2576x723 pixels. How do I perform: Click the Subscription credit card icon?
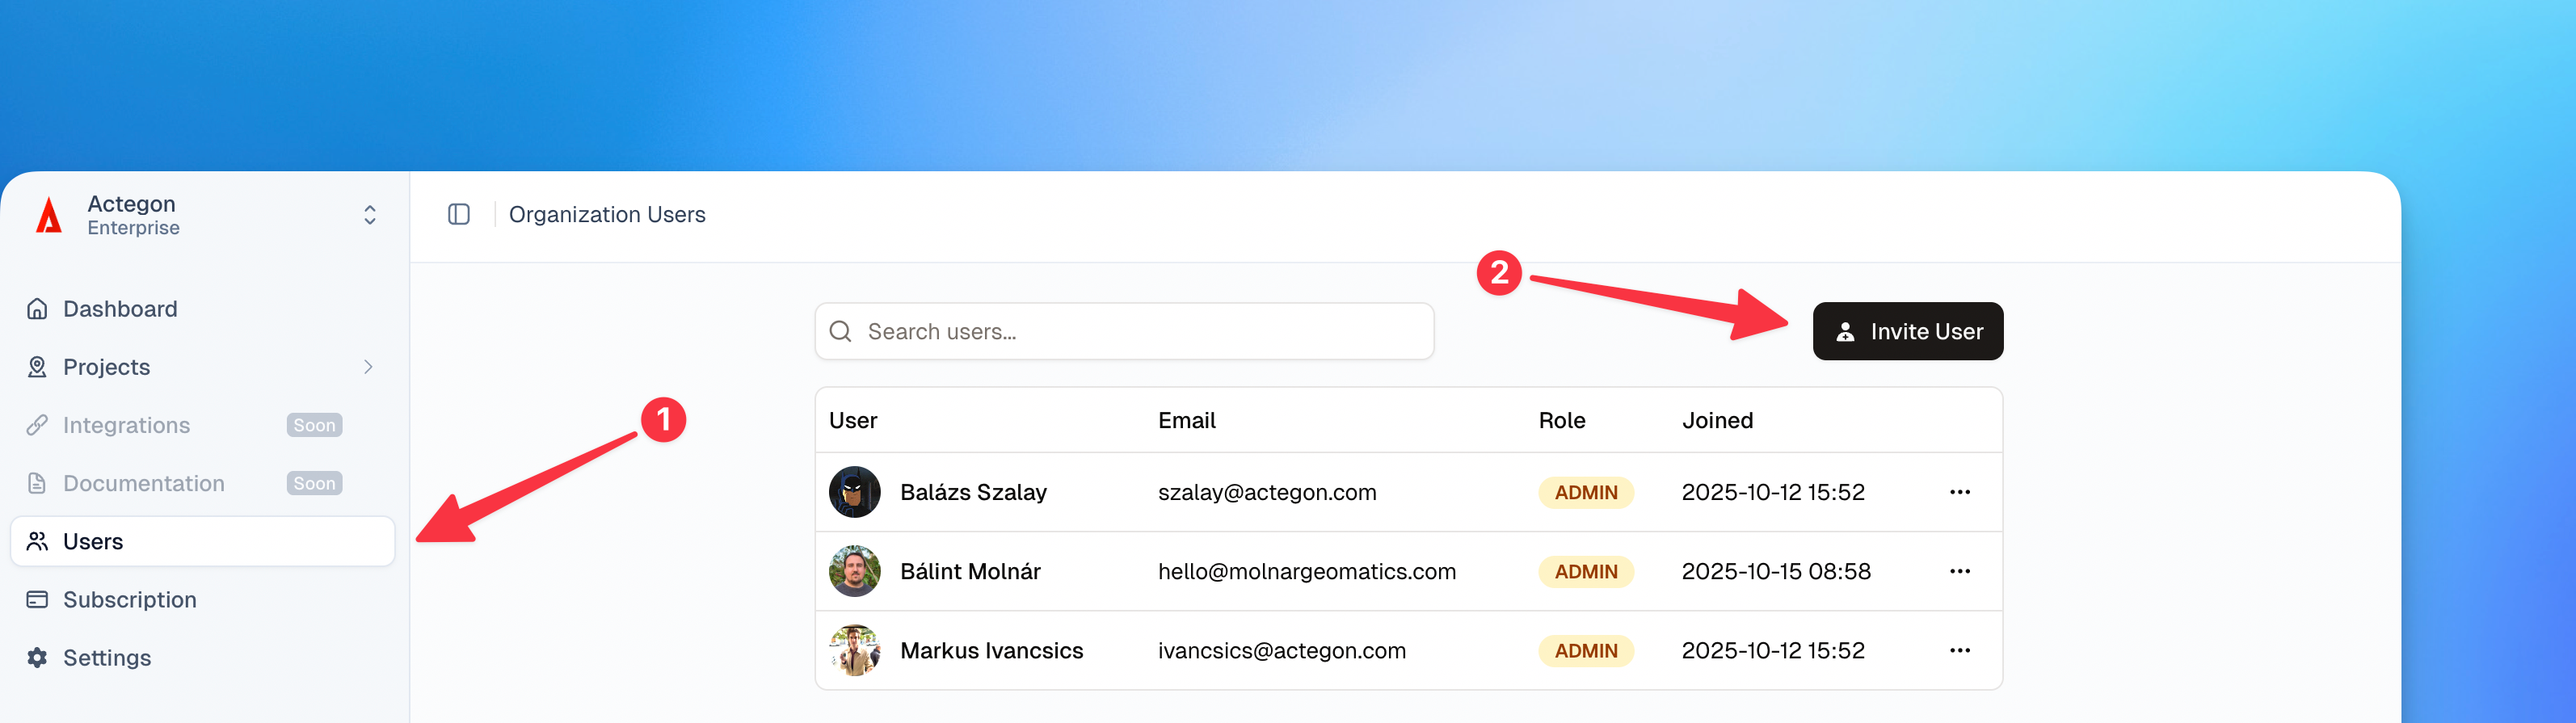pyautogui.click(x=37, y=599)
